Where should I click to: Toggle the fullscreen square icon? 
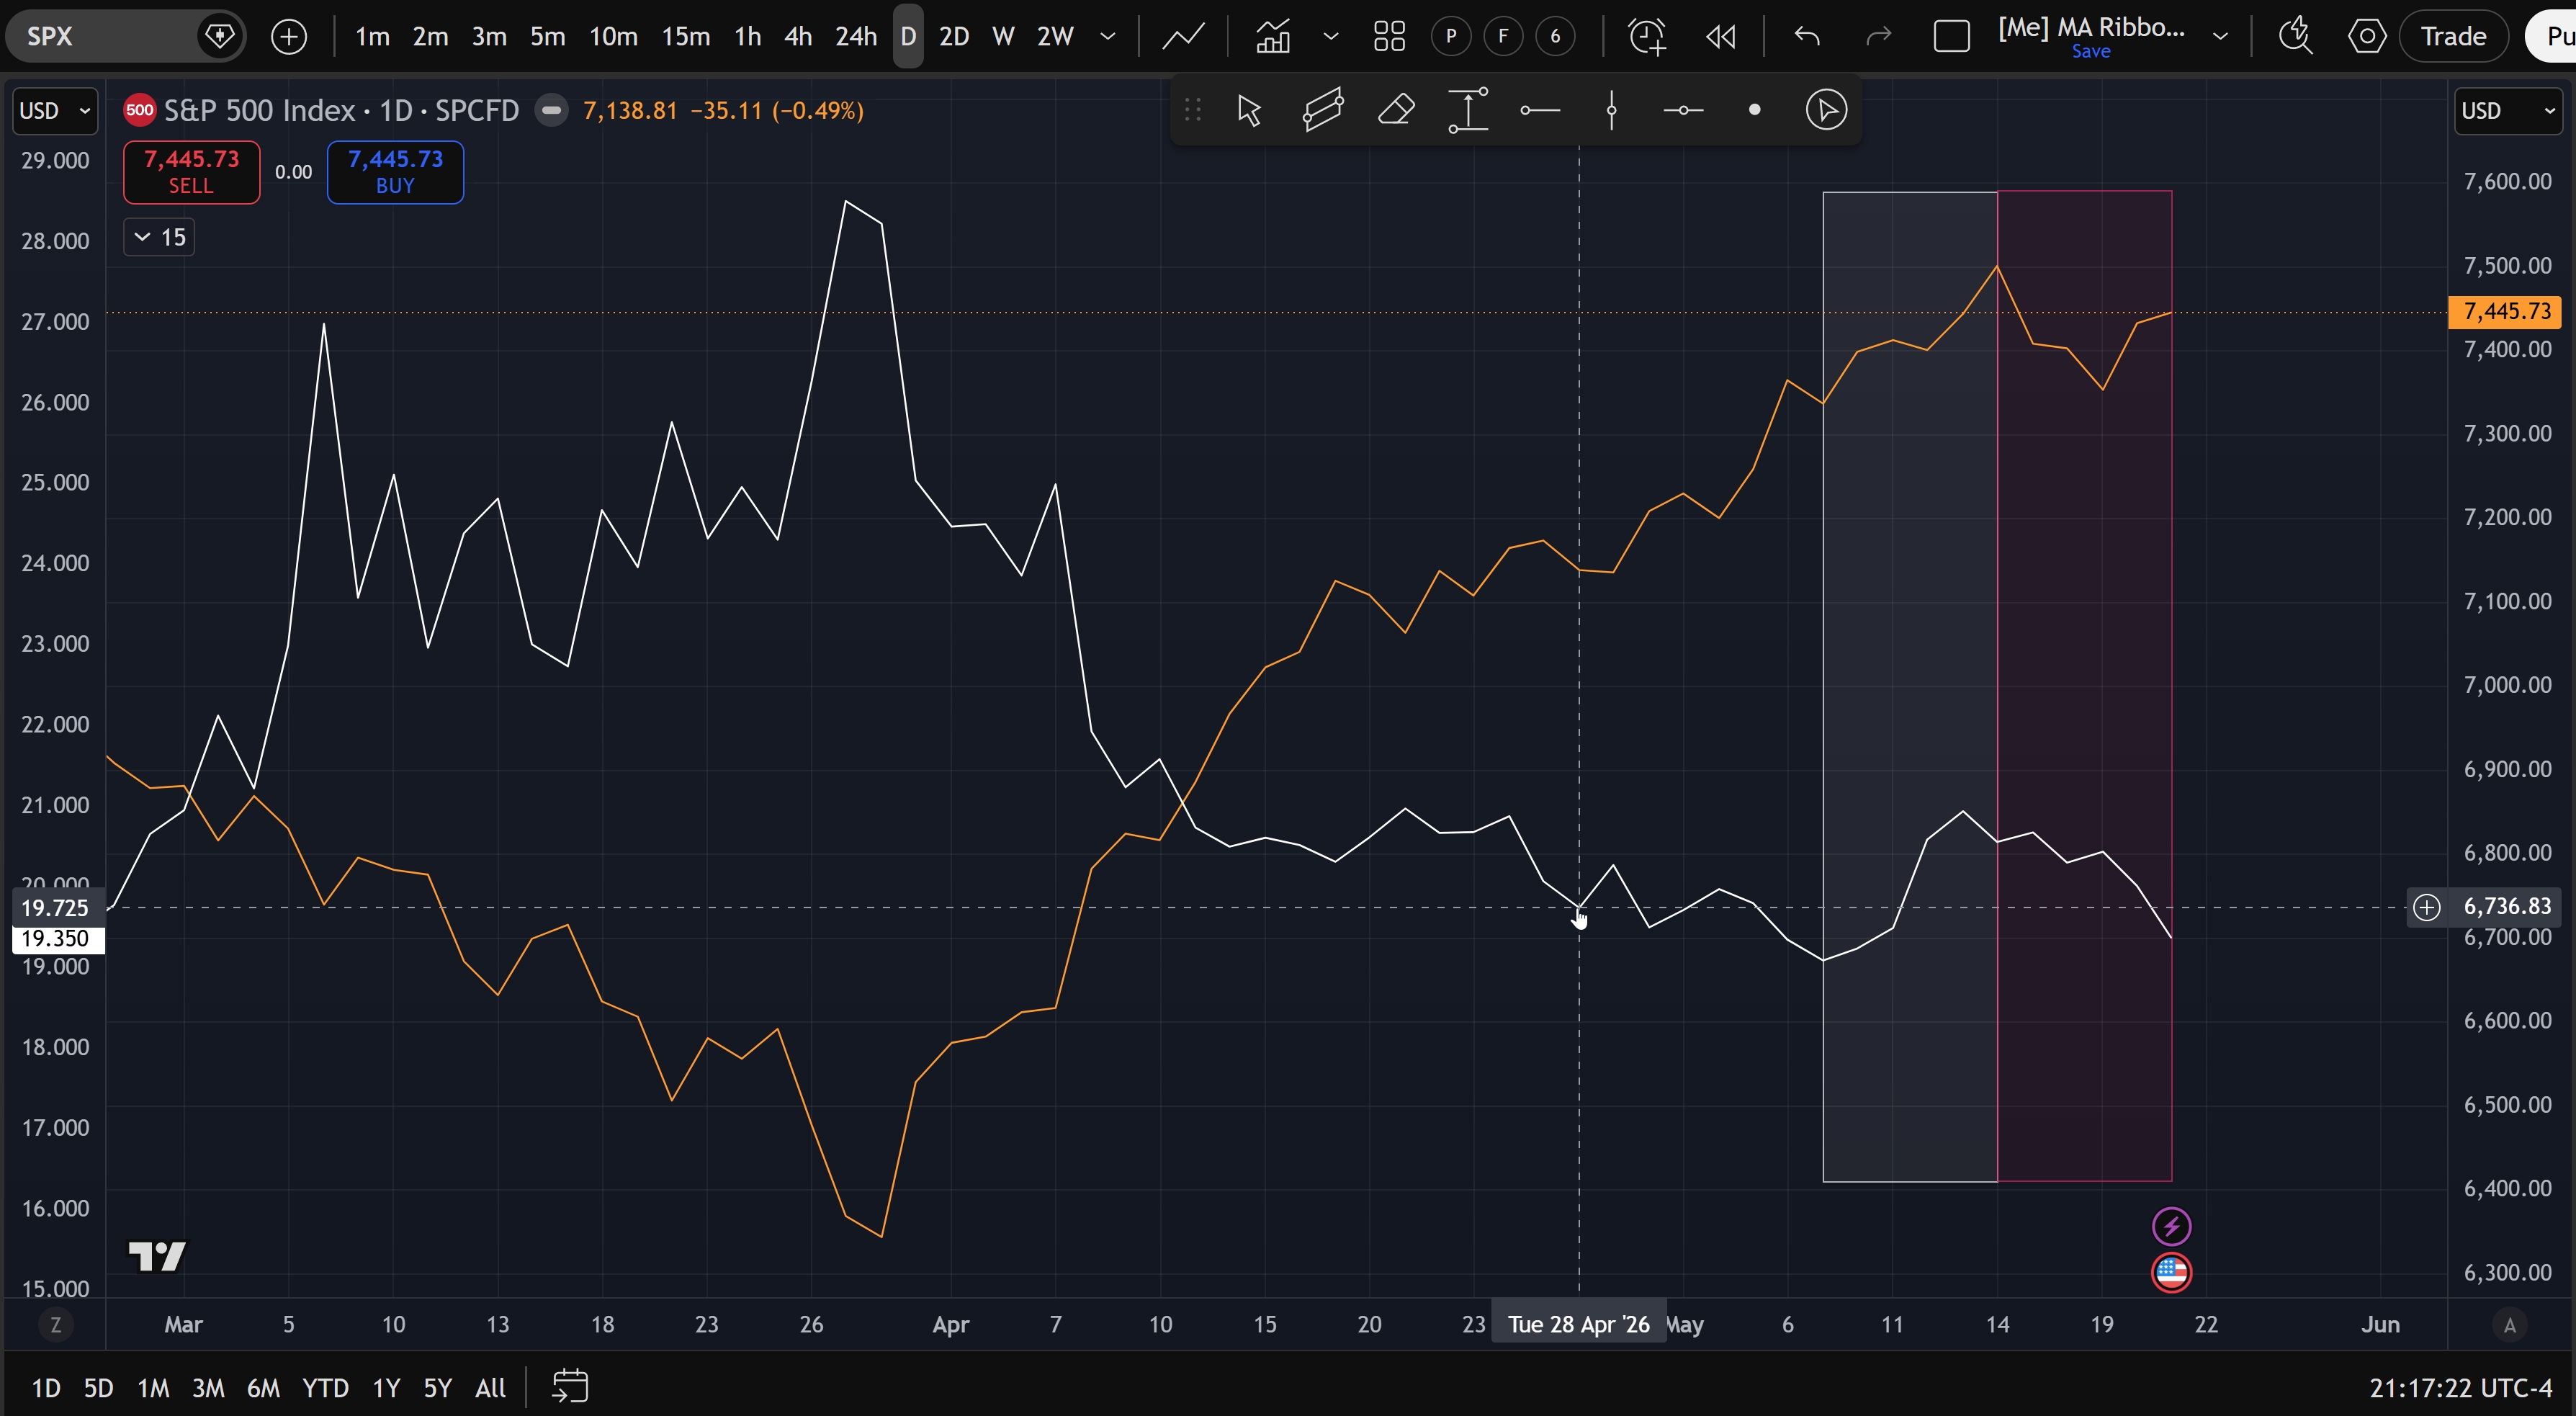coord(1951,37)
